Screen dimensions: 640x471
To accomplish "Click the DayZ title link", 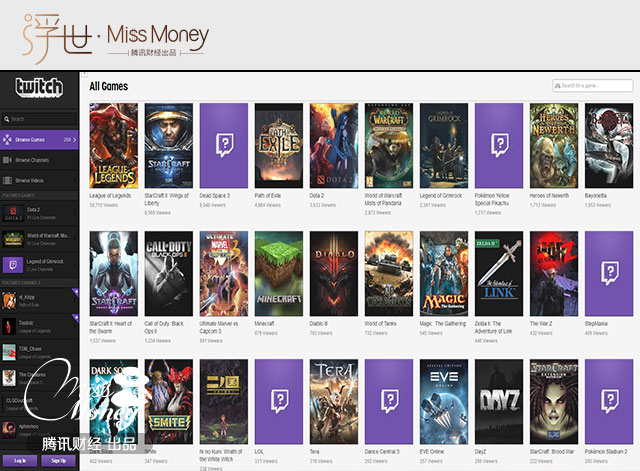I will (x=480, y=451).
